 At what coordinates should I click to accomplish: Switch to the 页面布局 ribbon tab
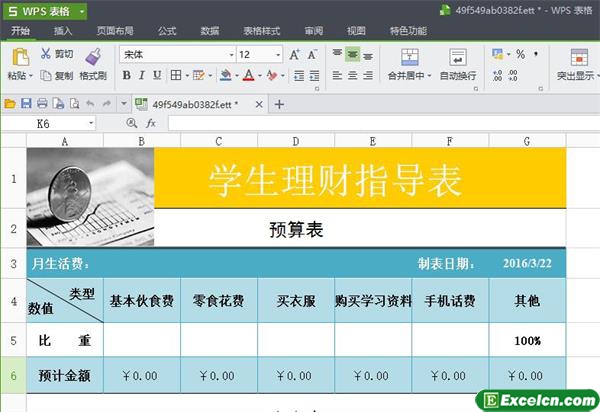coord(115,31)
